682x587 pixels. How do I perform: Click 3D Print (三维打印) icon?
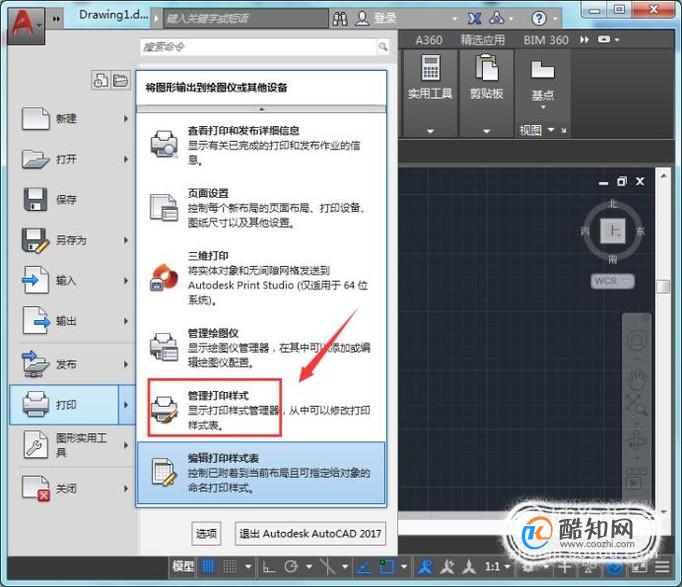point(164,277)
